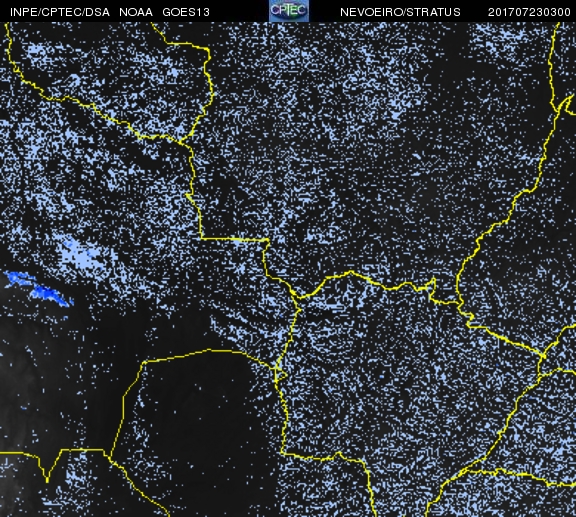
Task: Select the right-angle border corner left of center
Action: click(202, 238)
